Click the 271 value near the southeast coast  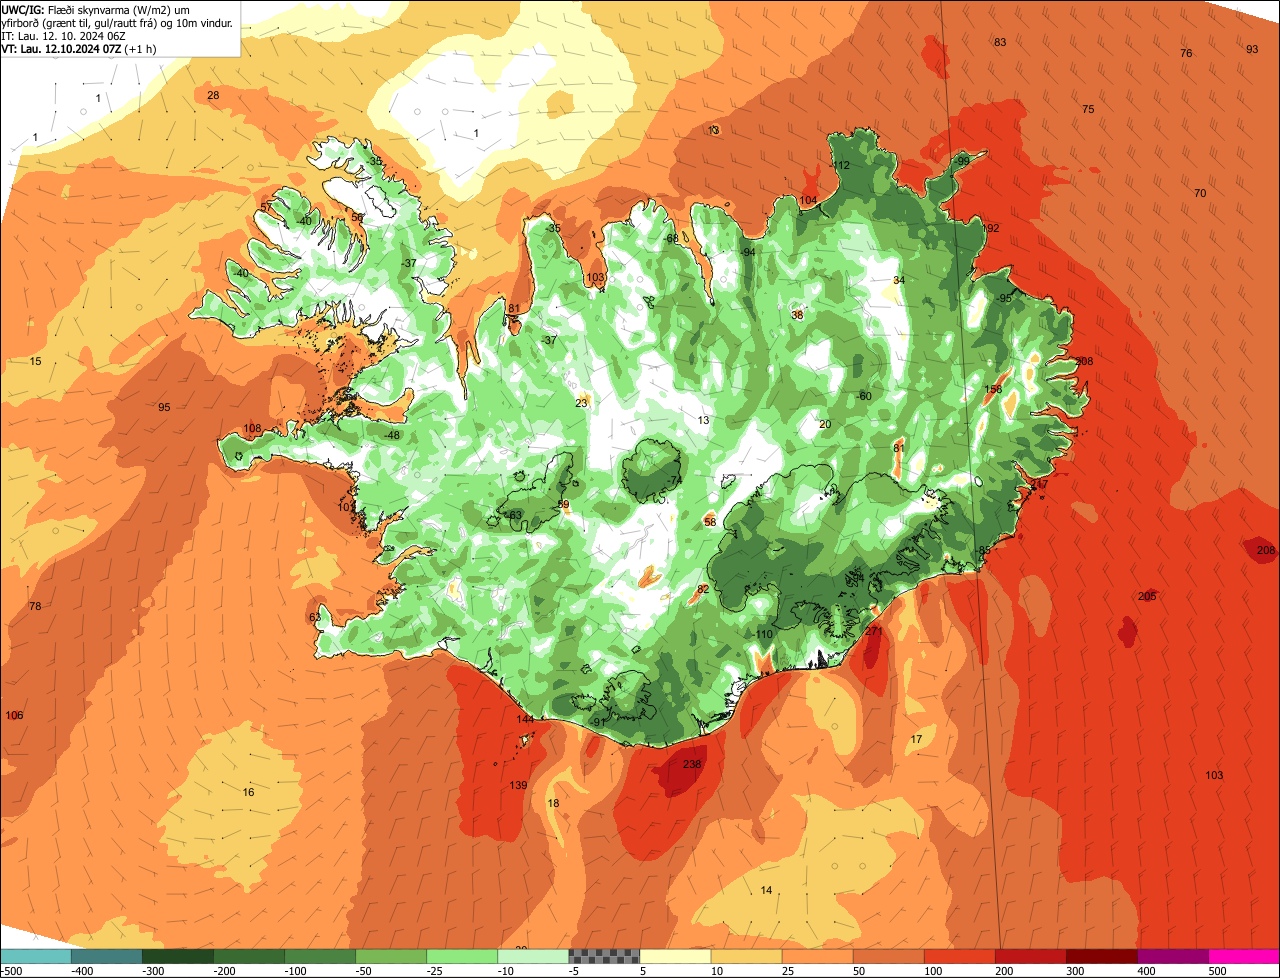(874, 631)
